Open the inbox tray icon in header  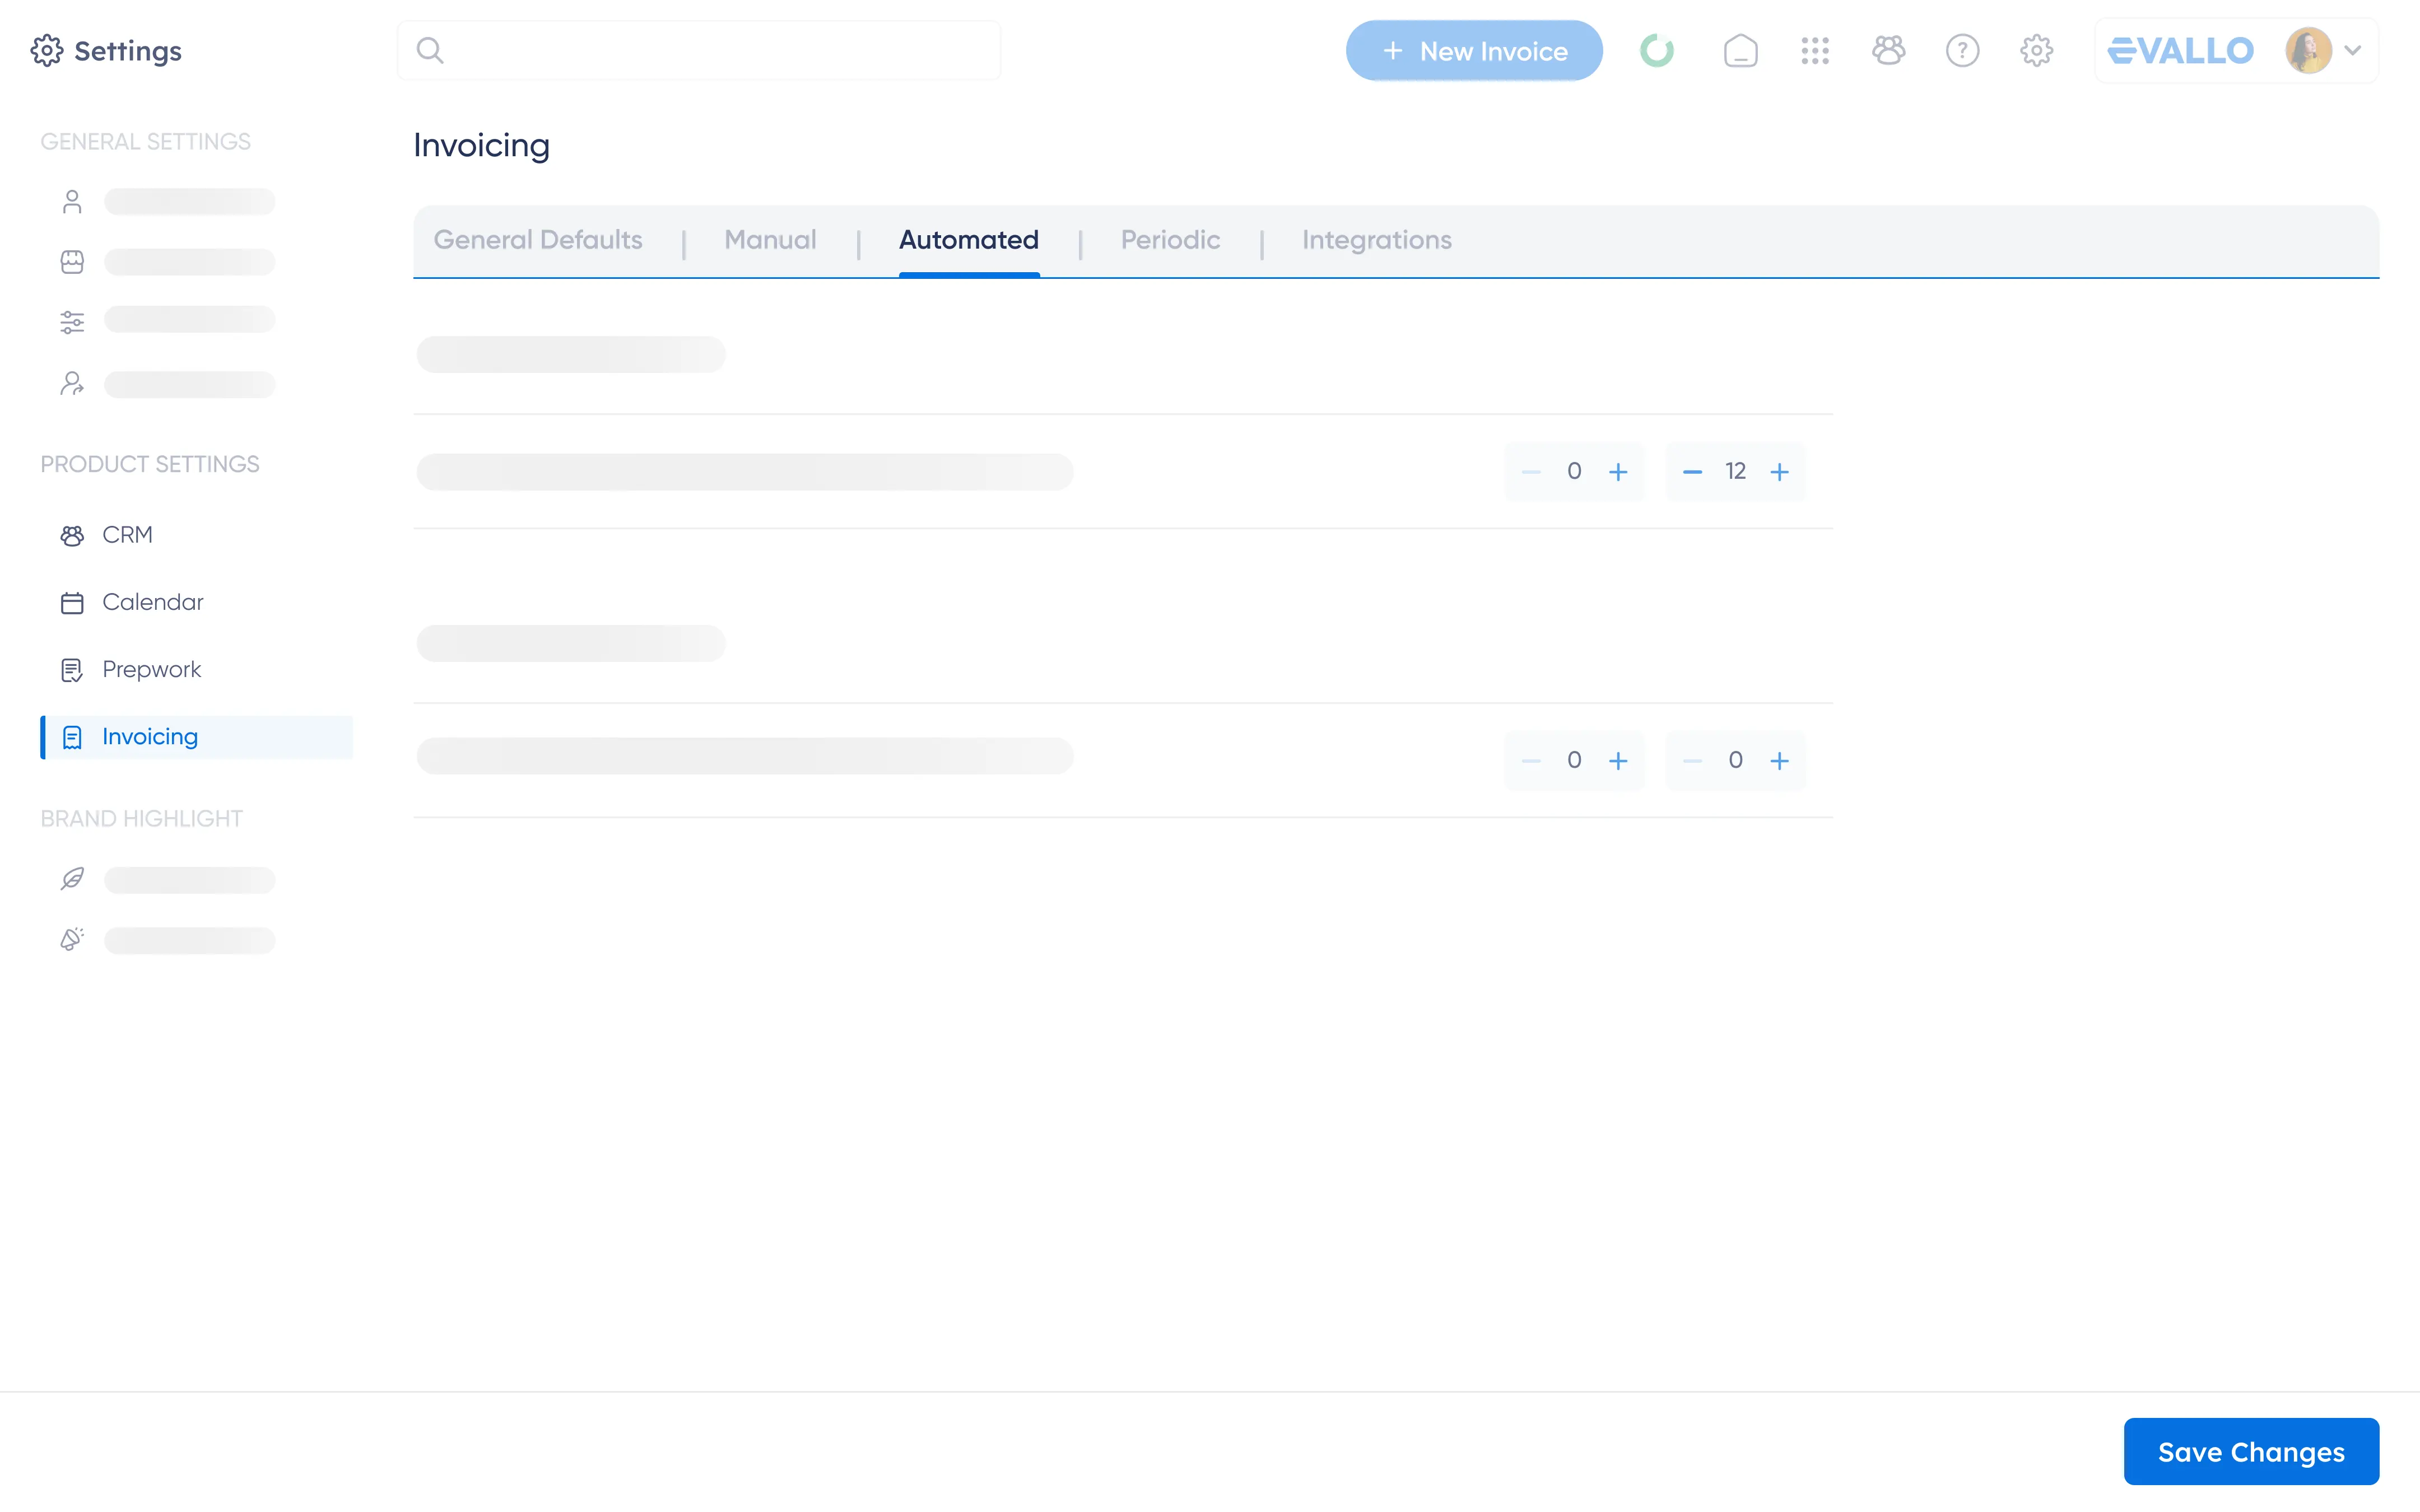click(x=1740, y=50)
